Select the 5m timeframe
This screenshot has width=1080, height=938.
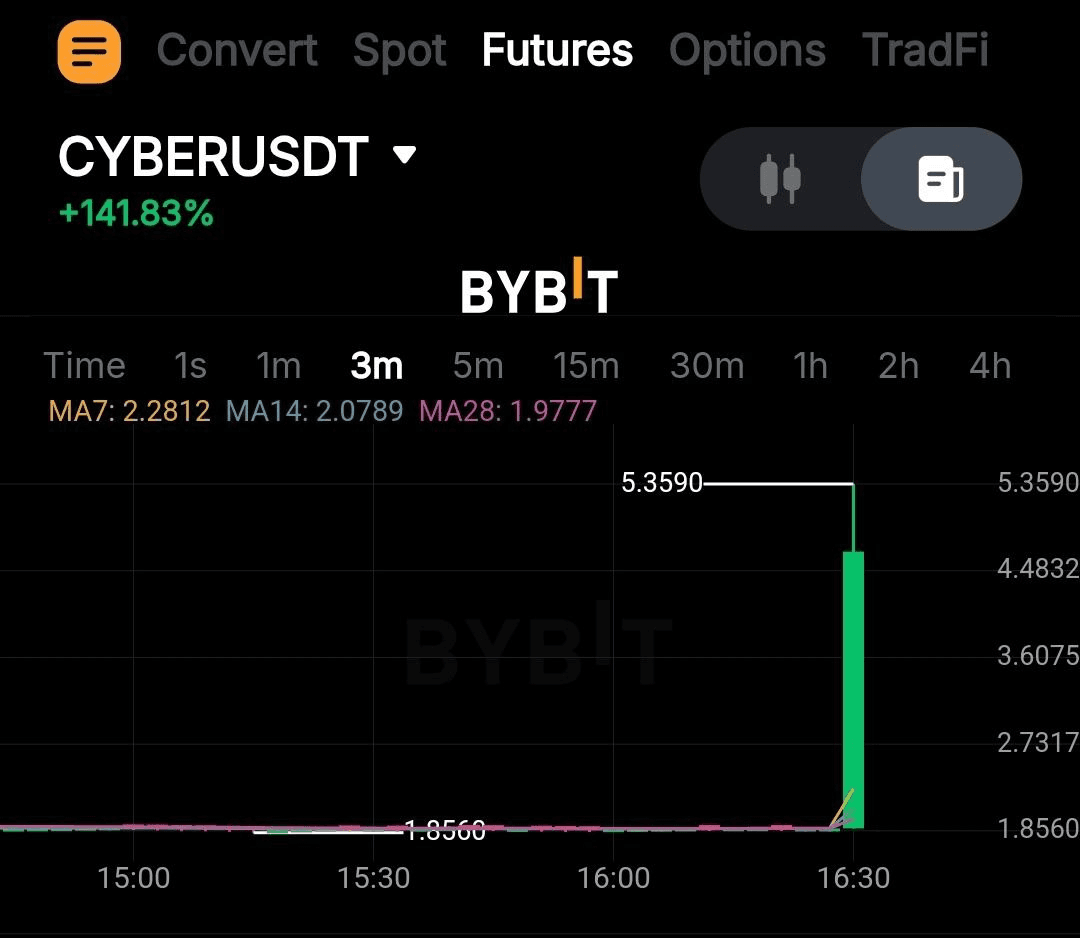point(478,365)
